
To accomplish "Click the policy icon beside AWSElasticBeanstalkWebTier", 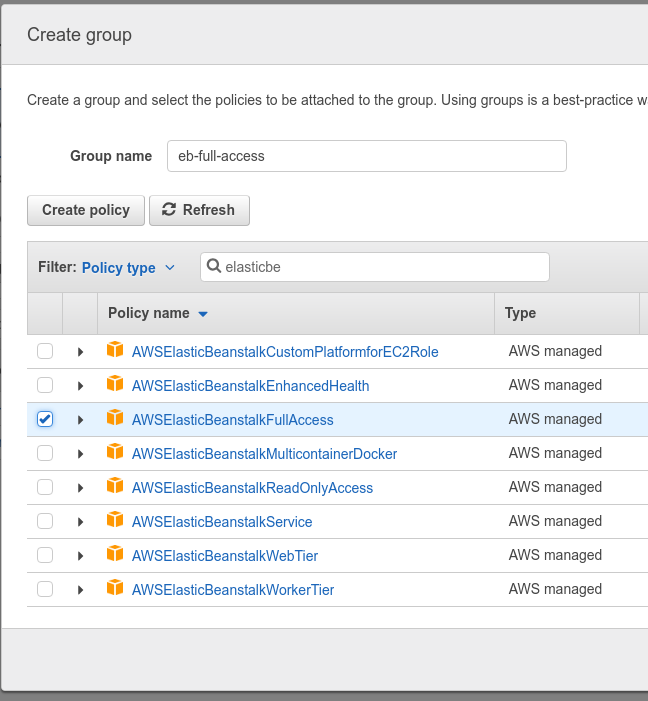I will [x=115, y=555].
